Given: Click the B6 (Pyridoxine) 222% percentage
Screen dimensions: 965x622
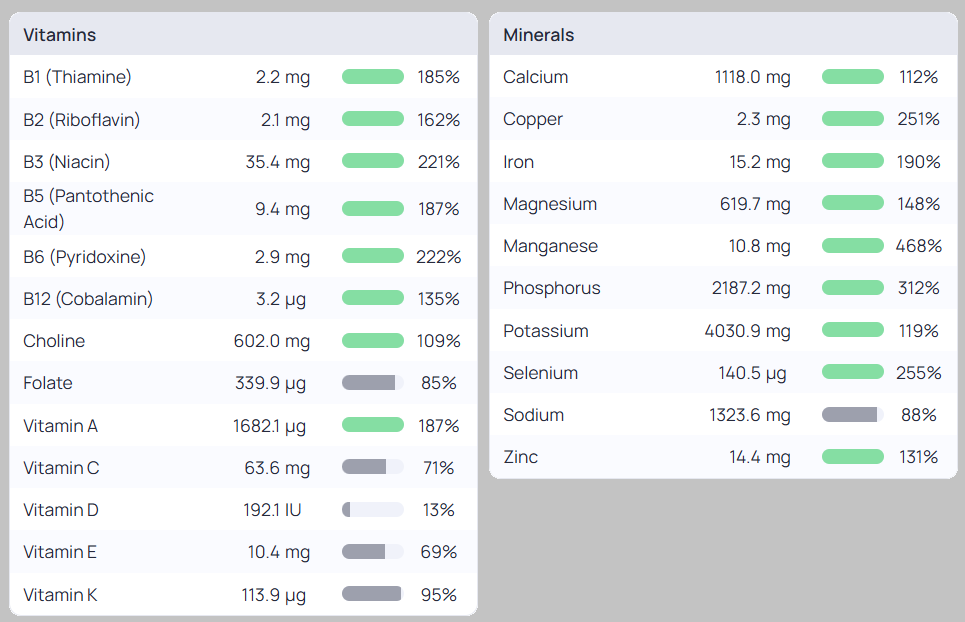Looking at the screenshot, I should [x=439, y=257].
